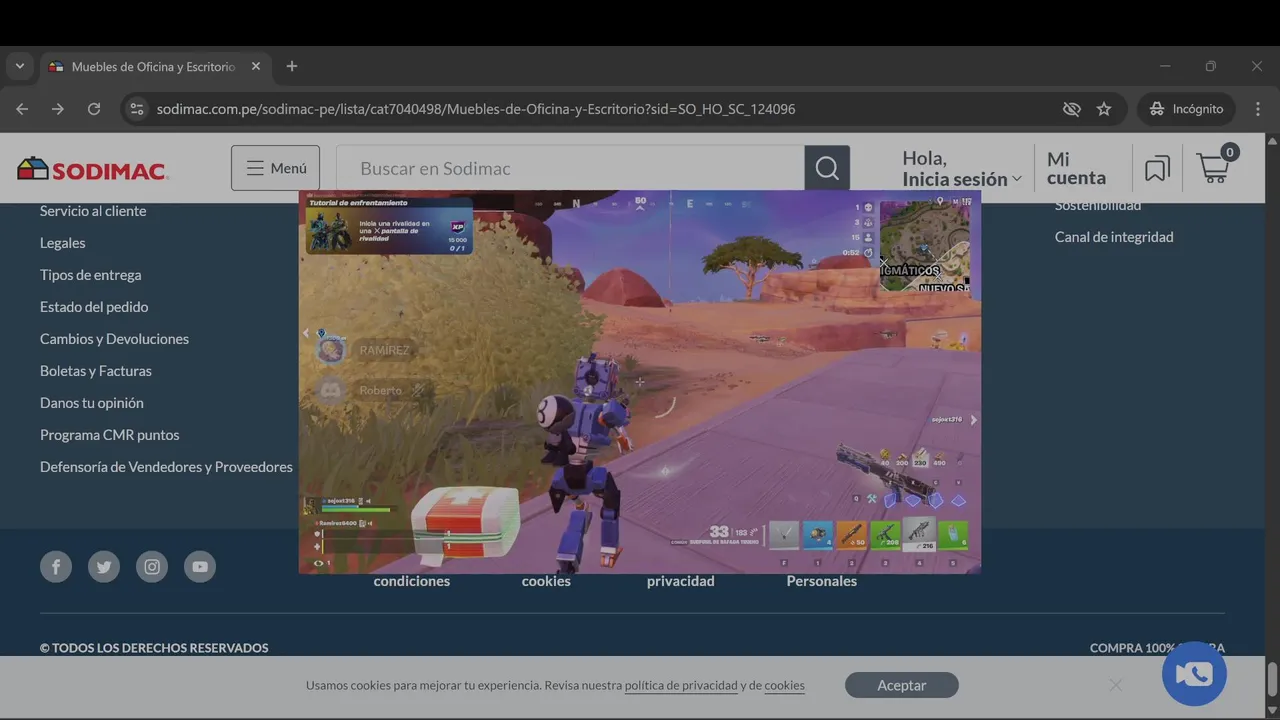Image resolution: width=1280 pixels, height=720 pixels.
Task: Expand the Hola, Inicia sesión dropdown
Action: [962, 168]
